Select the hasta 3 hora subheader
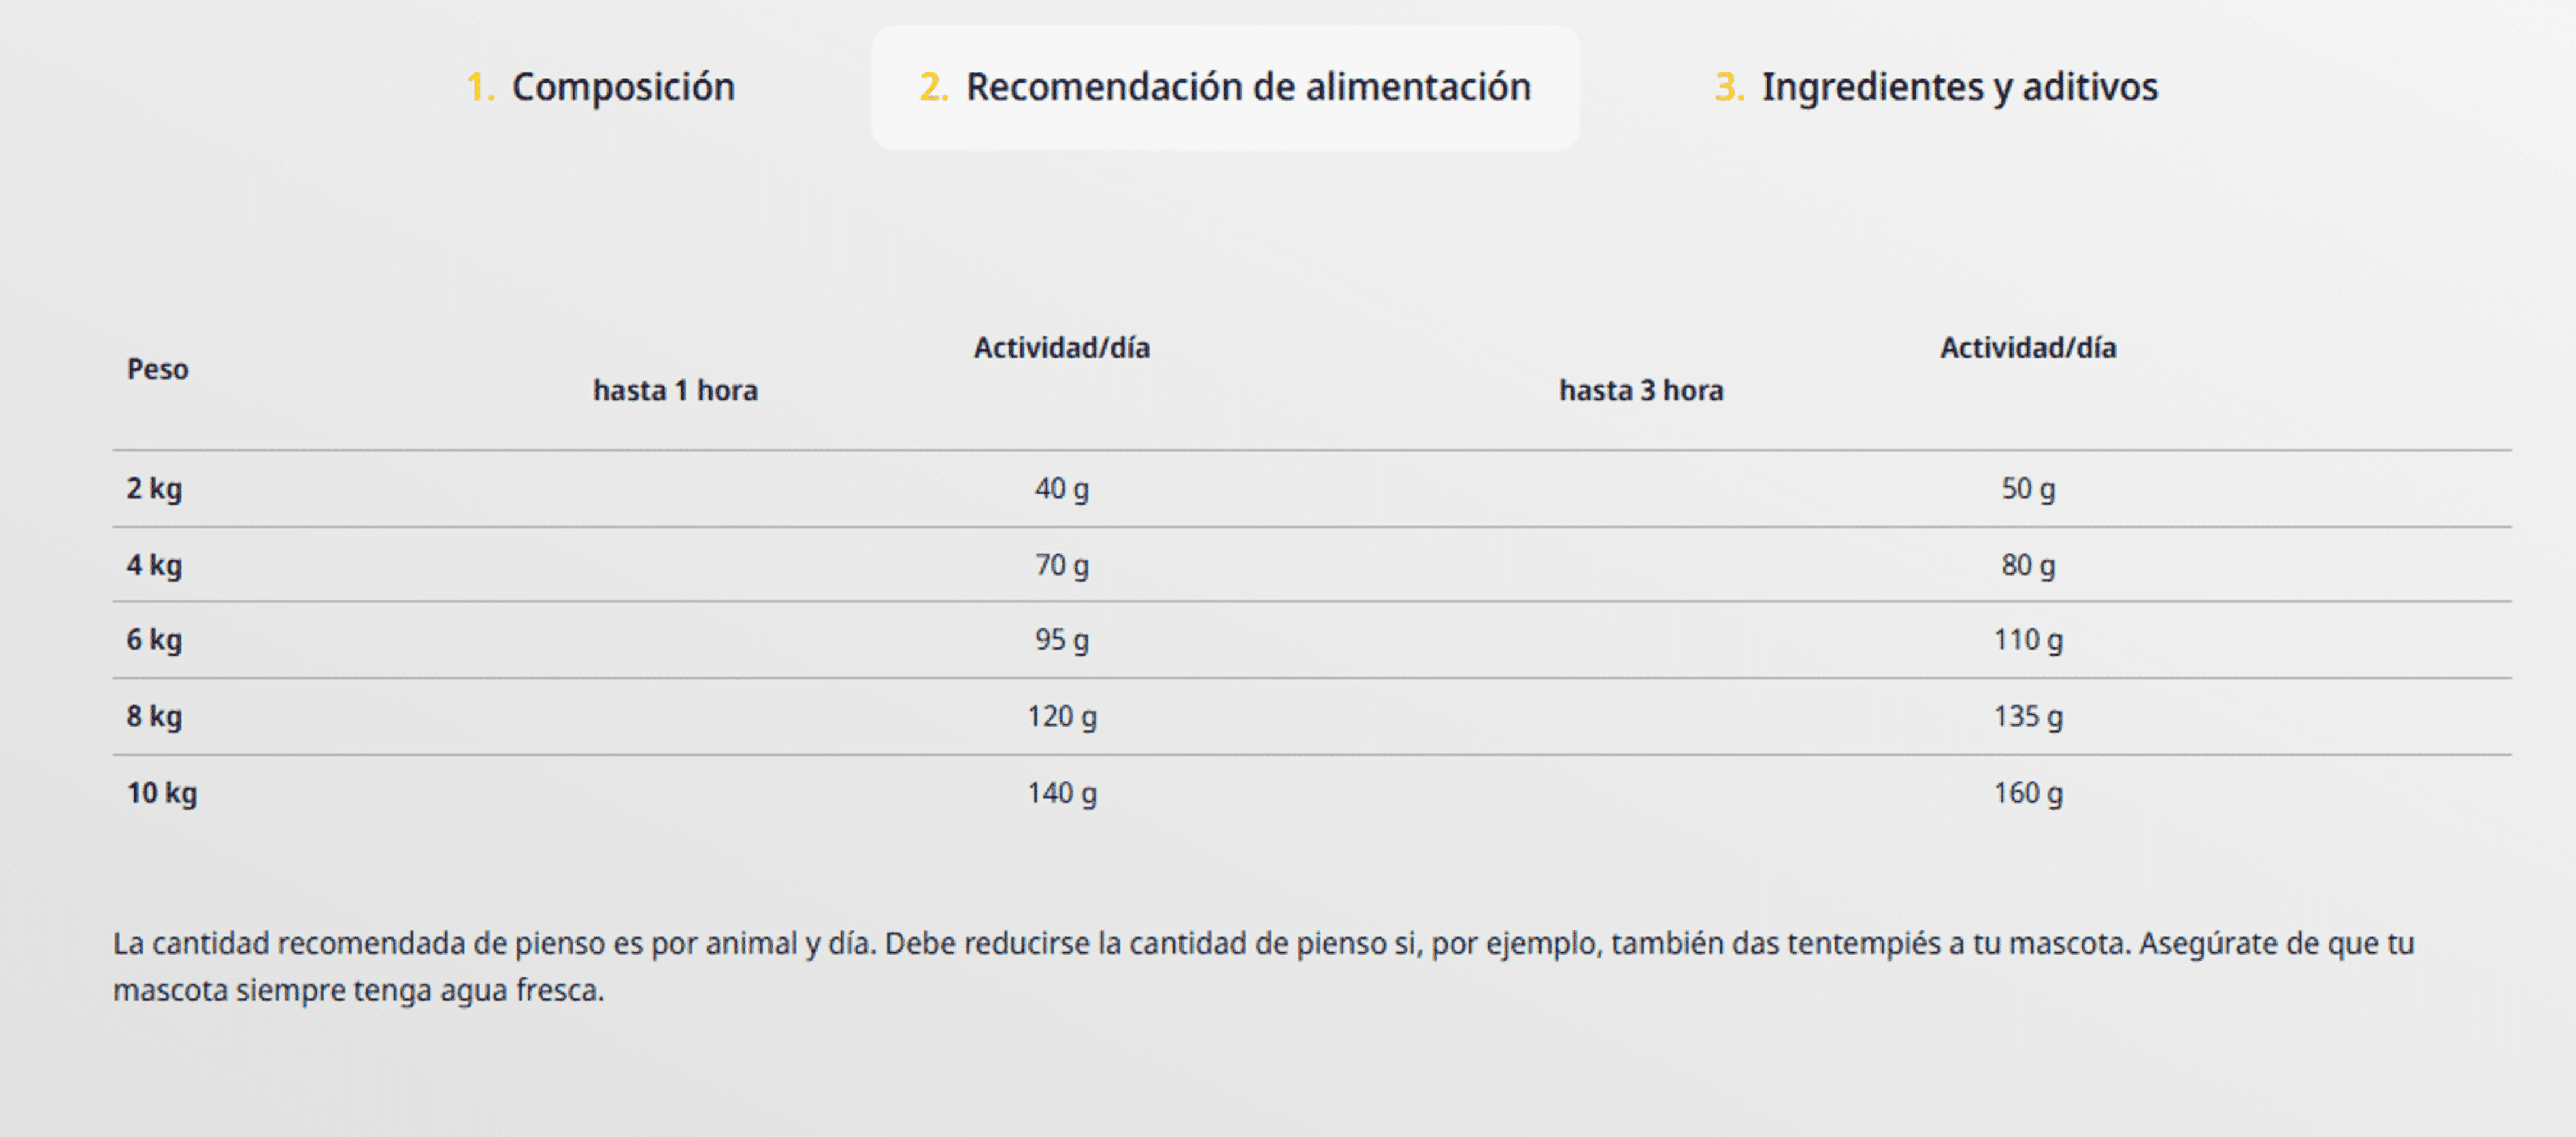This screenshot has width=2576, height=1137. click(1642, 390)
